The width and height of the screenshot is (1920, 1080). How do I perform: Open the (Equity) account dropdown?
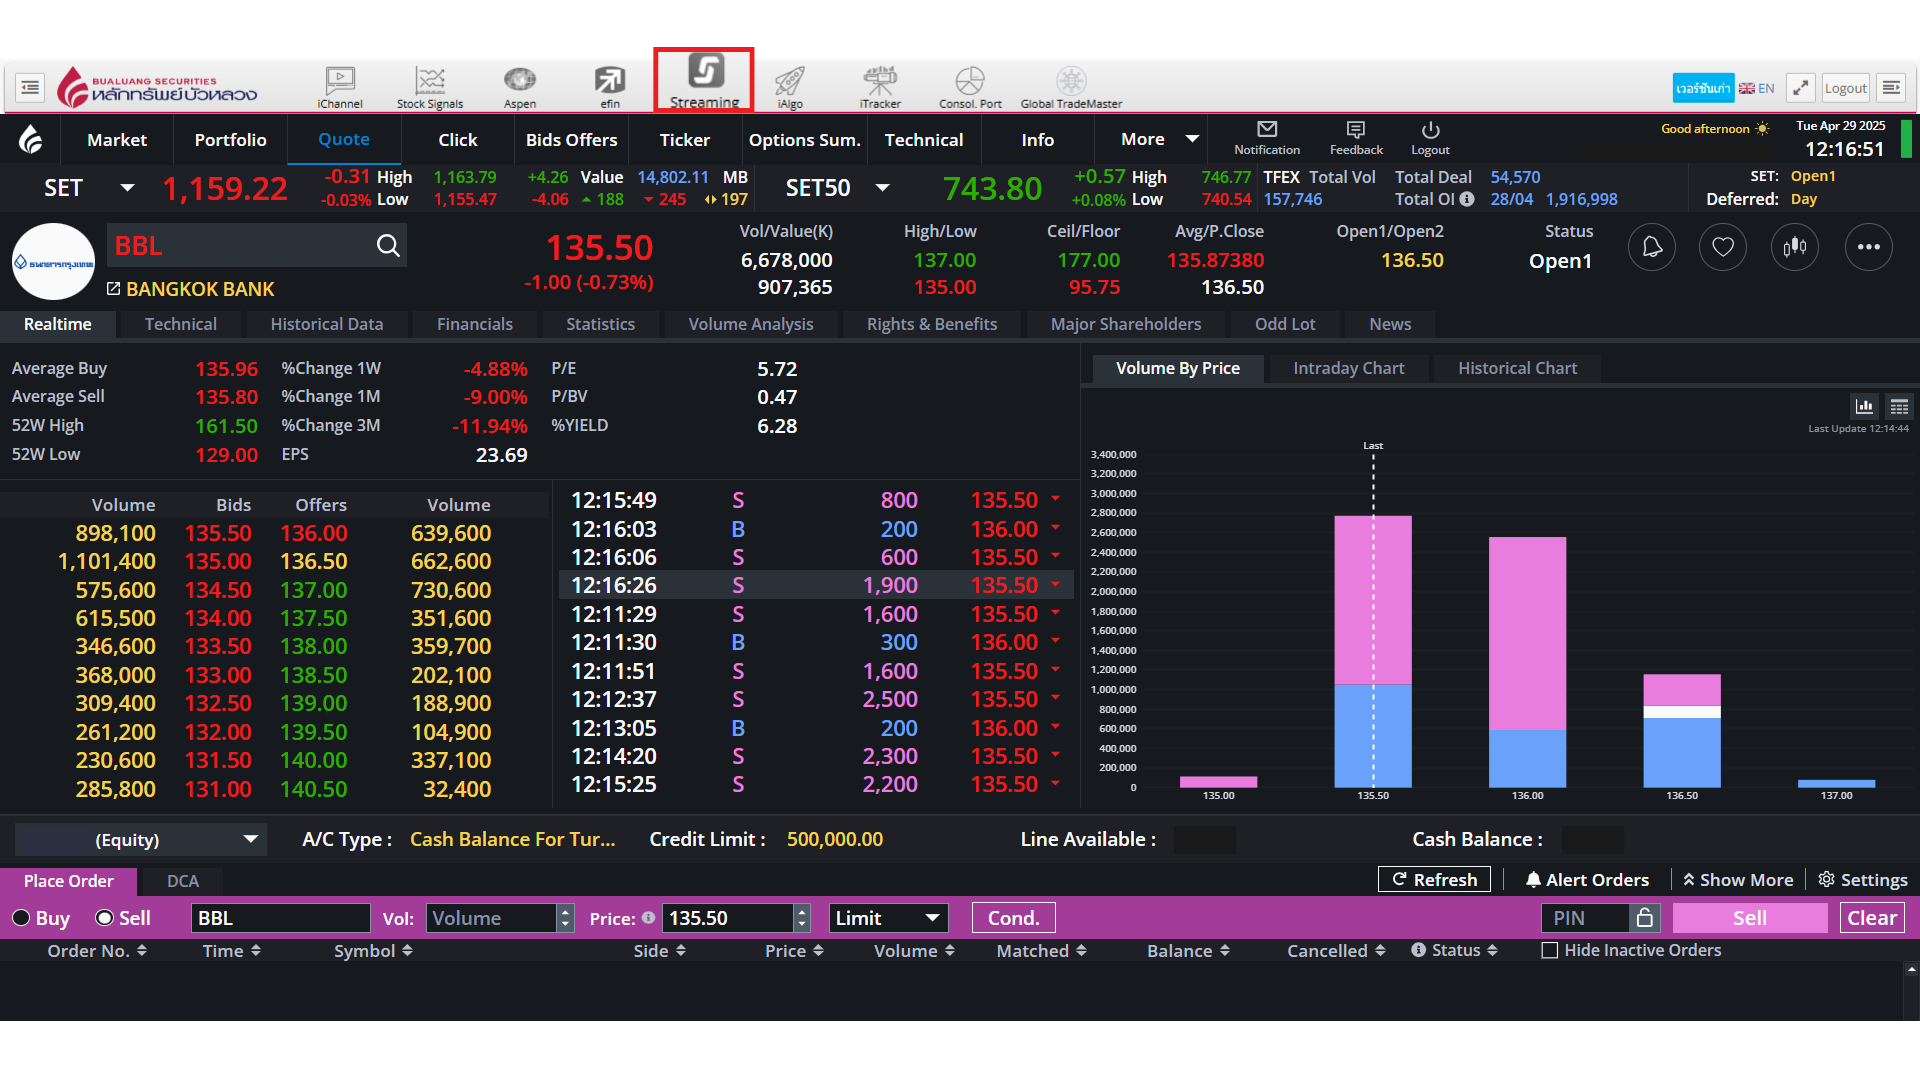click(141, 840)
